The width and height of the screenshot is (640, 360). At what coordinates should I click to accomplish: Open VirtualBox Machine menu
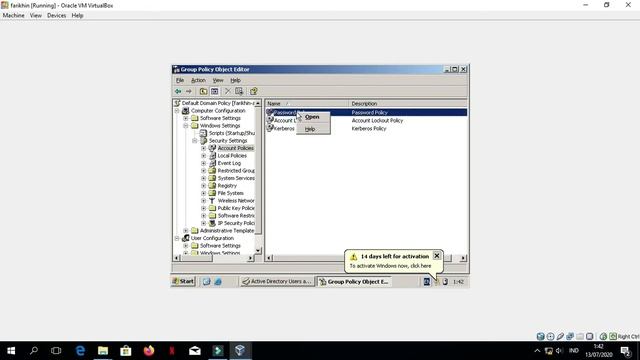point(13,16)
